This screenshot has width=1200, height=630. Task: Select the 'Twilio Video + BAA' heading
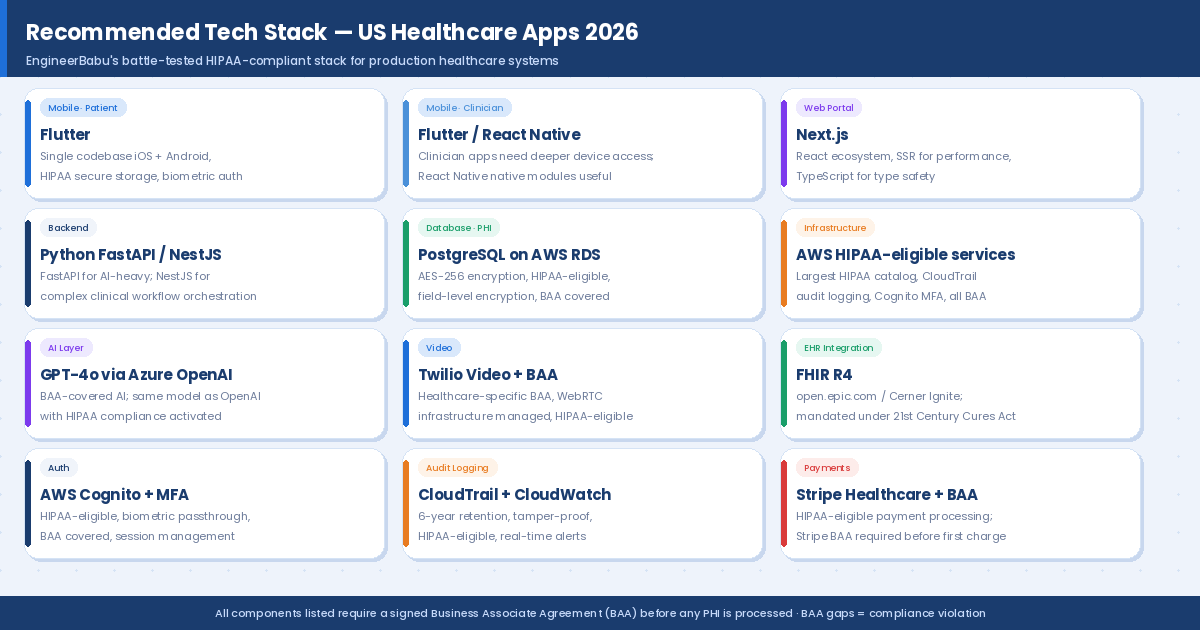488,375
